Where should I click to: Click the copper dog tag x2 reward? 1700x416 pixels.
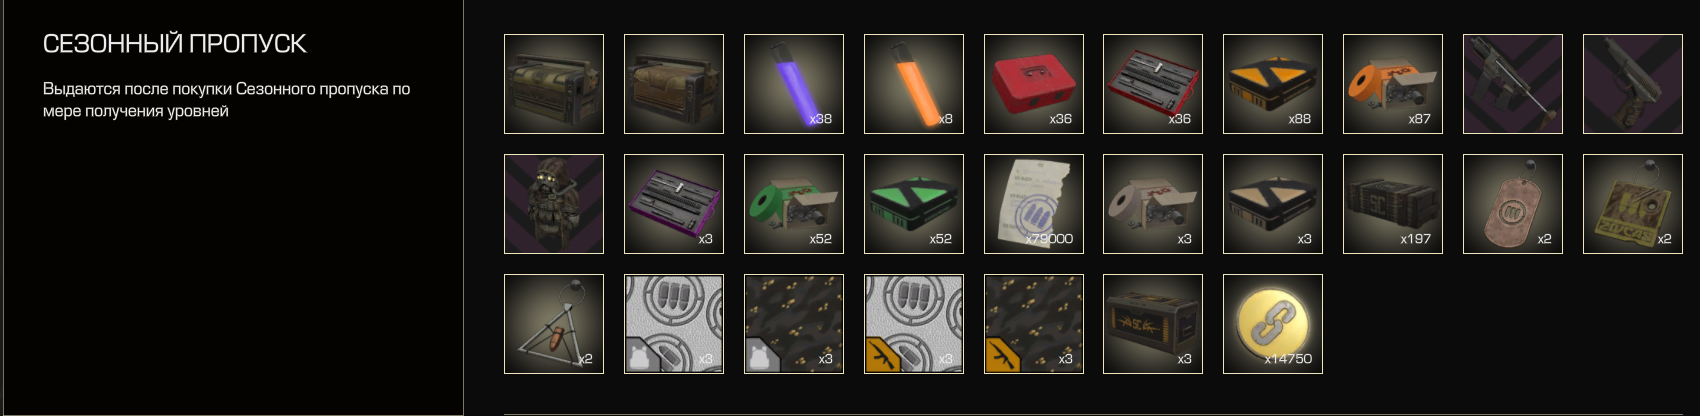click(1513, 204)
